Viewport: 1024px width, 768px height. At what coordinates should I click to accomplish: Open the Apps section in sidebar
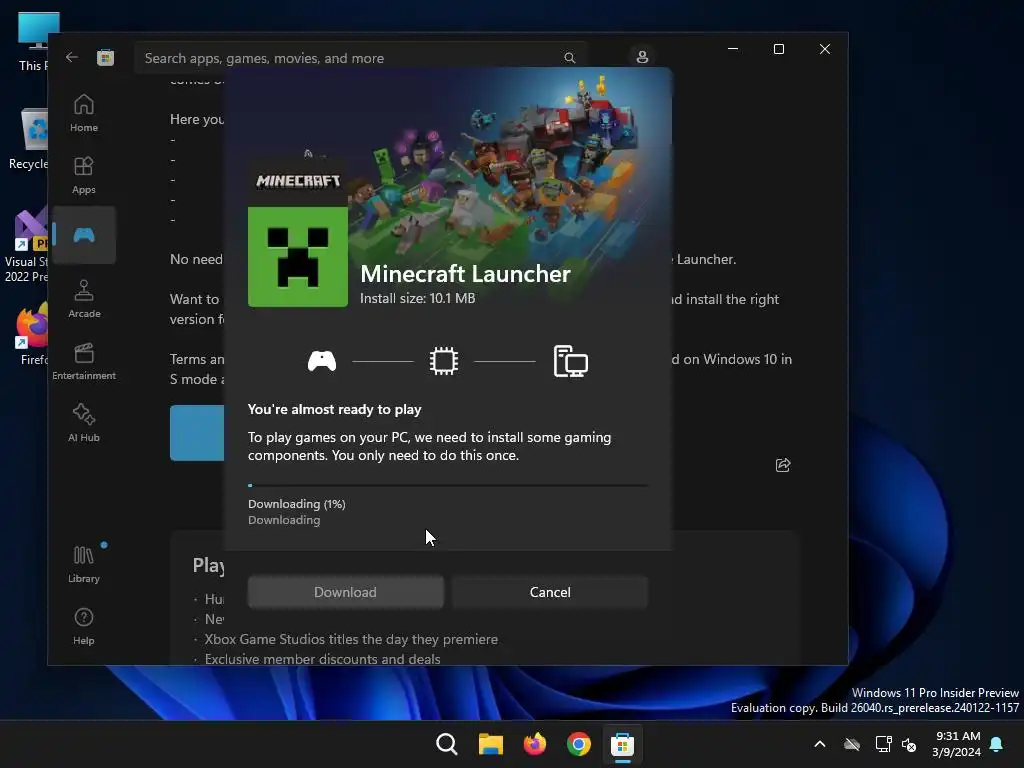pyautogui.click(x=84, y=175)
